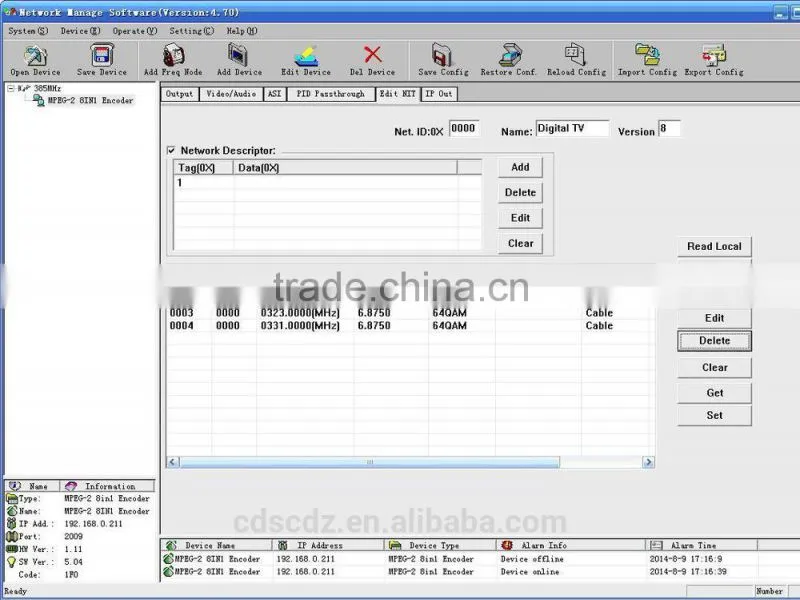Switch to the ASI tab

(274, 94)
